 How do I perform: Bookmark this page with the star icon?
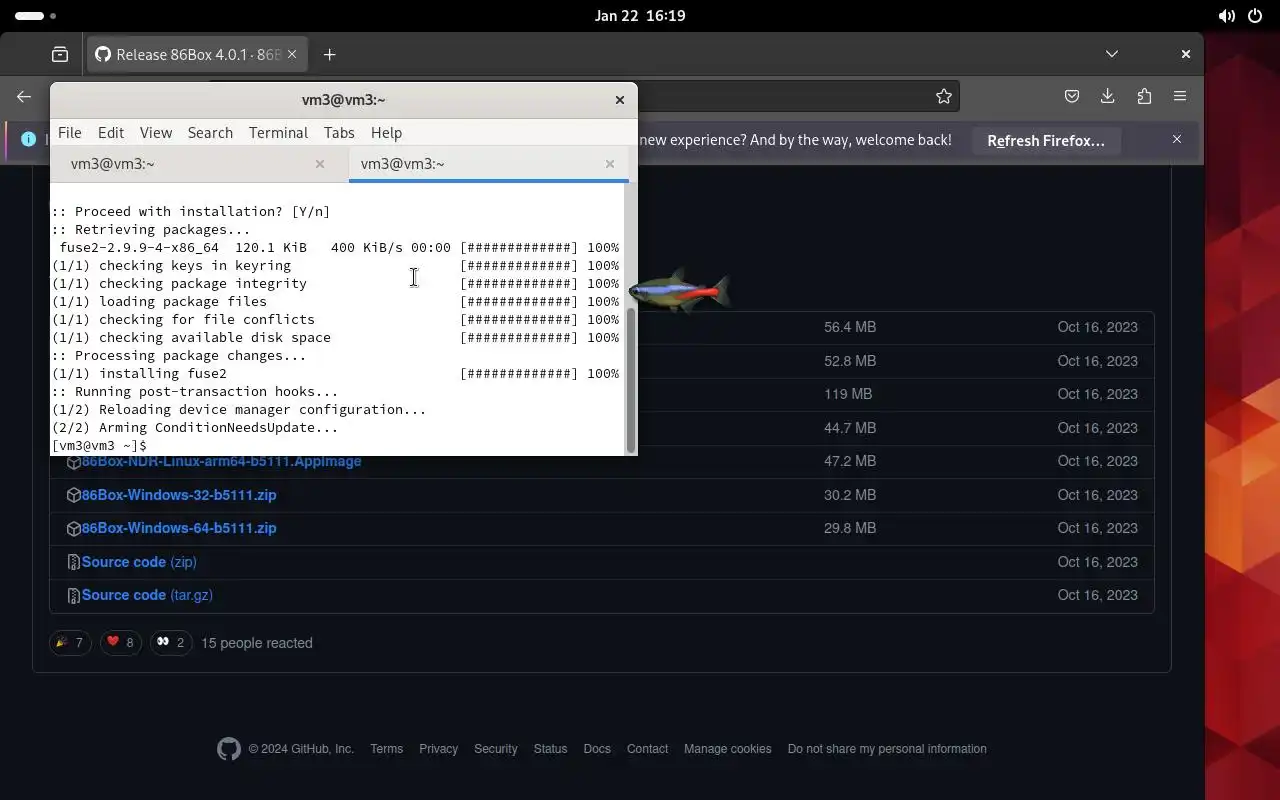[943, 96]
